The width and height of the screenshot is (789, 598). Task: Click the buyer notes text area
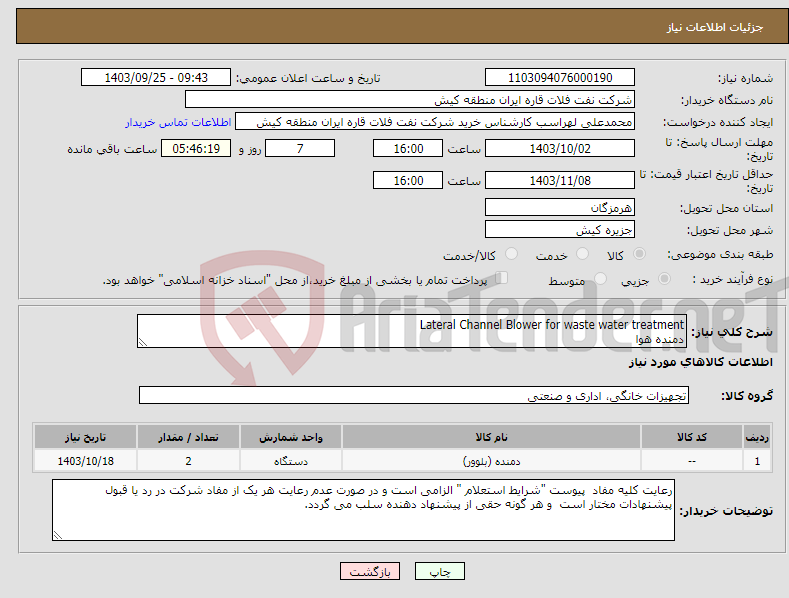(x=363, y=510)
